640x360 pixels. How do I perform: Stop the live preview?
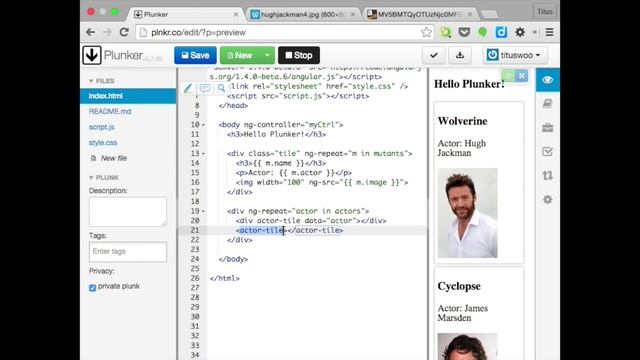coord(299,55)
